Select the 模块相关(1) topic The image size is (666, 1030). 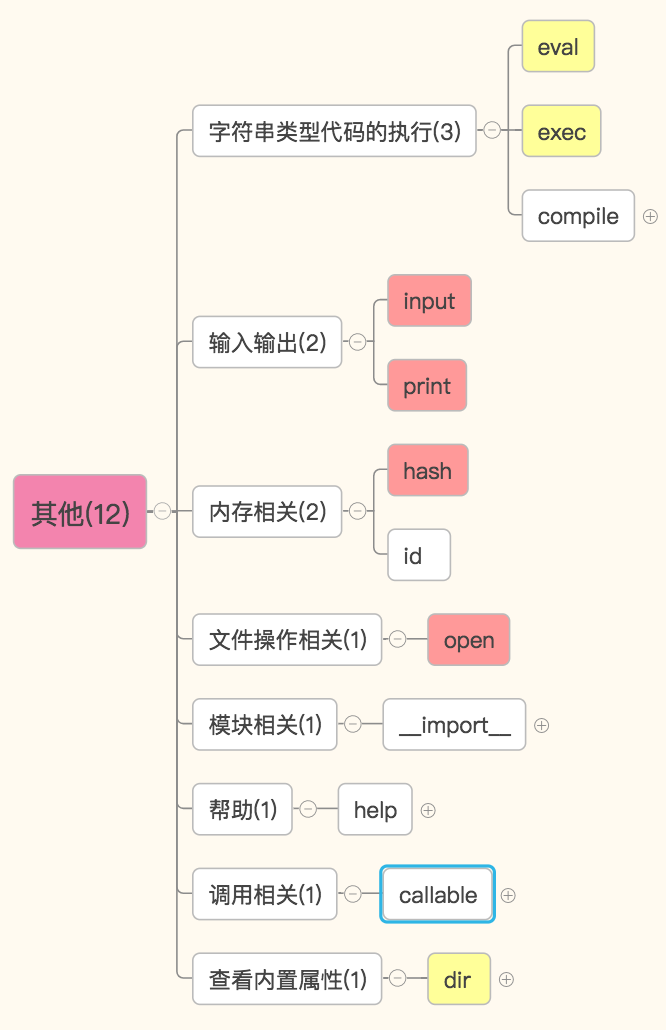coord(265,725)
